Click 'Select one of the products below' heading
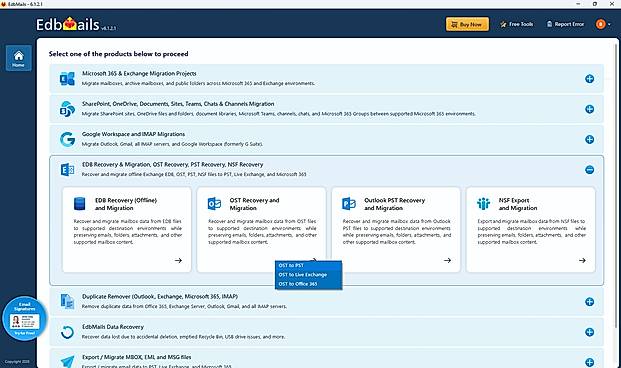The height and width of the screenshot is (368, 621). (118, 54)
